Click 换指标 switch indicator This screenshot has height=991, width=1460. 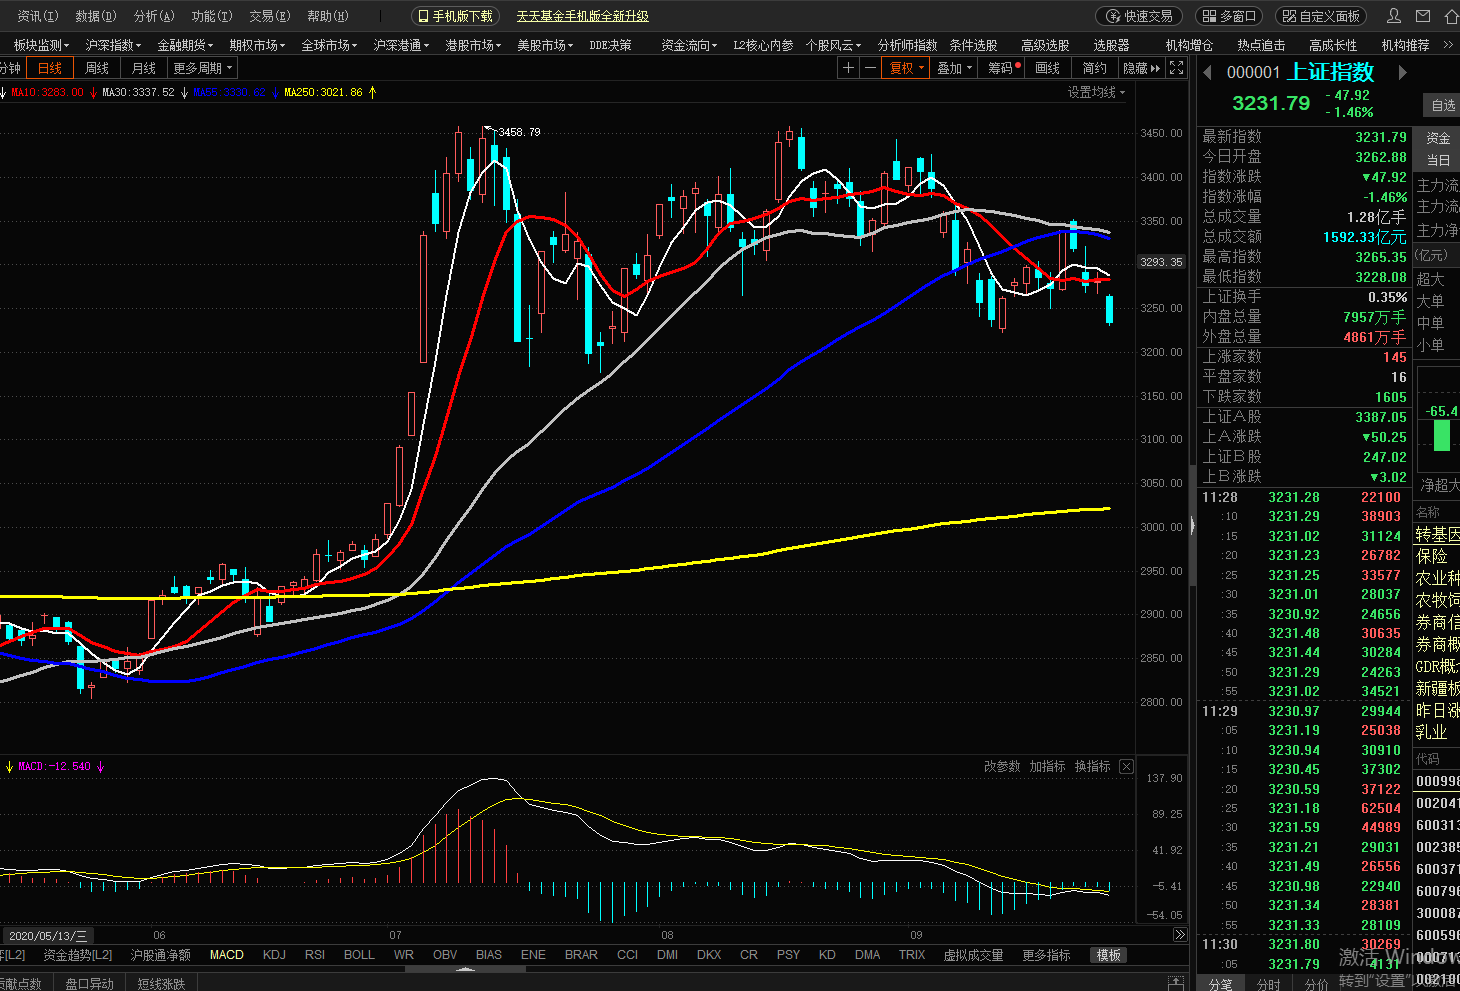pyautogui.click(x=1092, y=767)
